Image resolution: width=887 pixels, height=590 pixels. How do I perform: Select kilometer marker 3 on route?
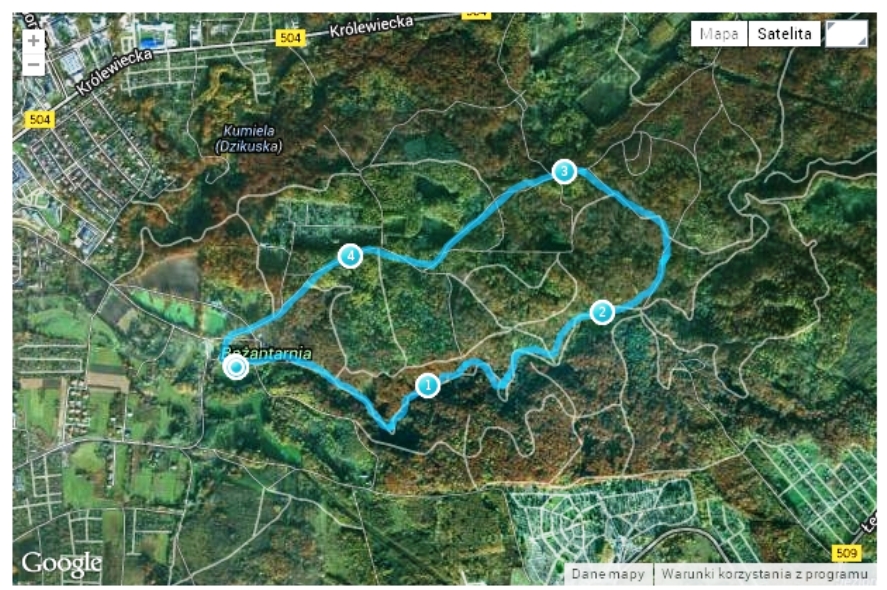point(564,171)
